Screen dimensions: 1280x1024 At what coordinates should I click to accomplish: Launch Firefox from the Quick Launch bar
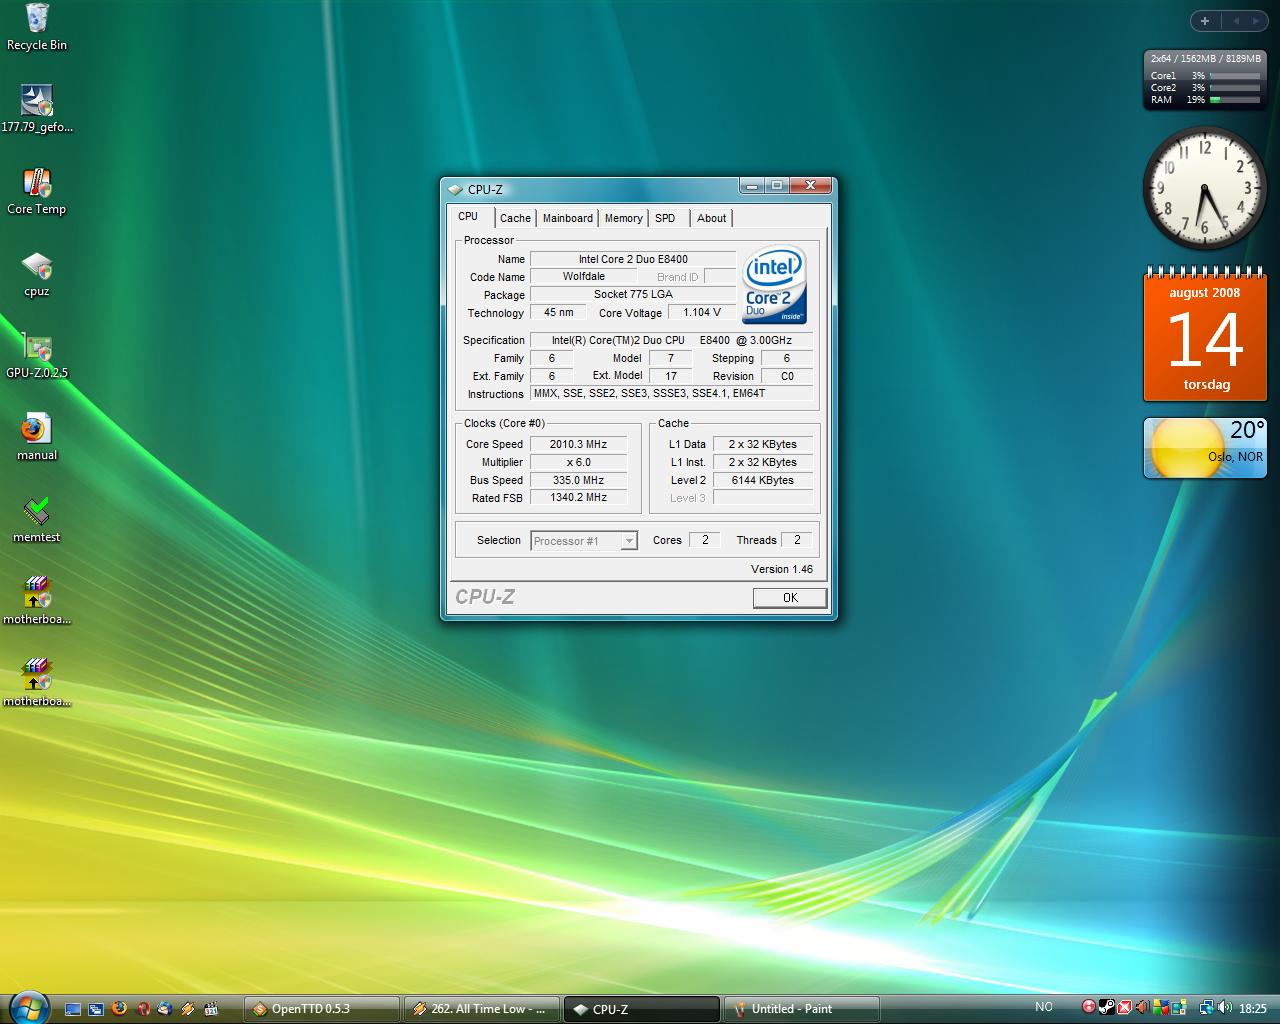(x=119, y=1009)
